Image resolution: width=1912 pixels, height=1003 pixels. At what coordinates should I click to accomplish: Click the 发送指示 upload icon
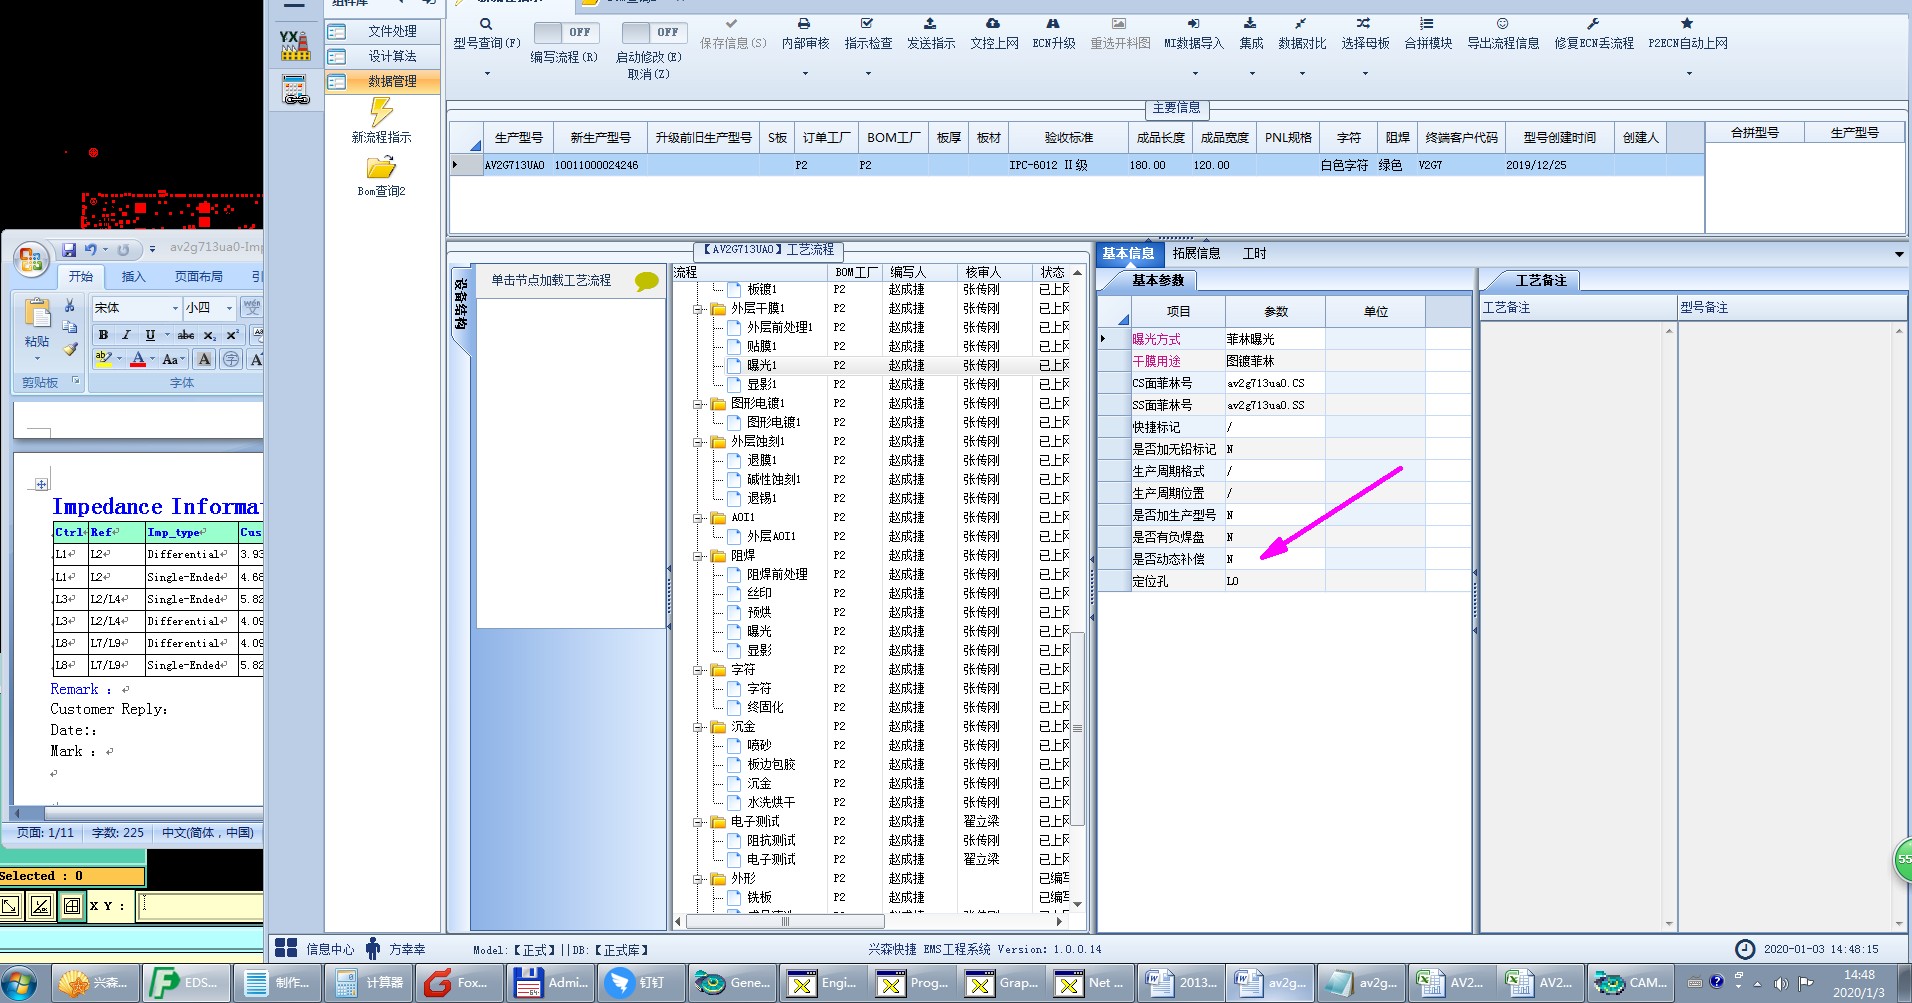point(930,23)
